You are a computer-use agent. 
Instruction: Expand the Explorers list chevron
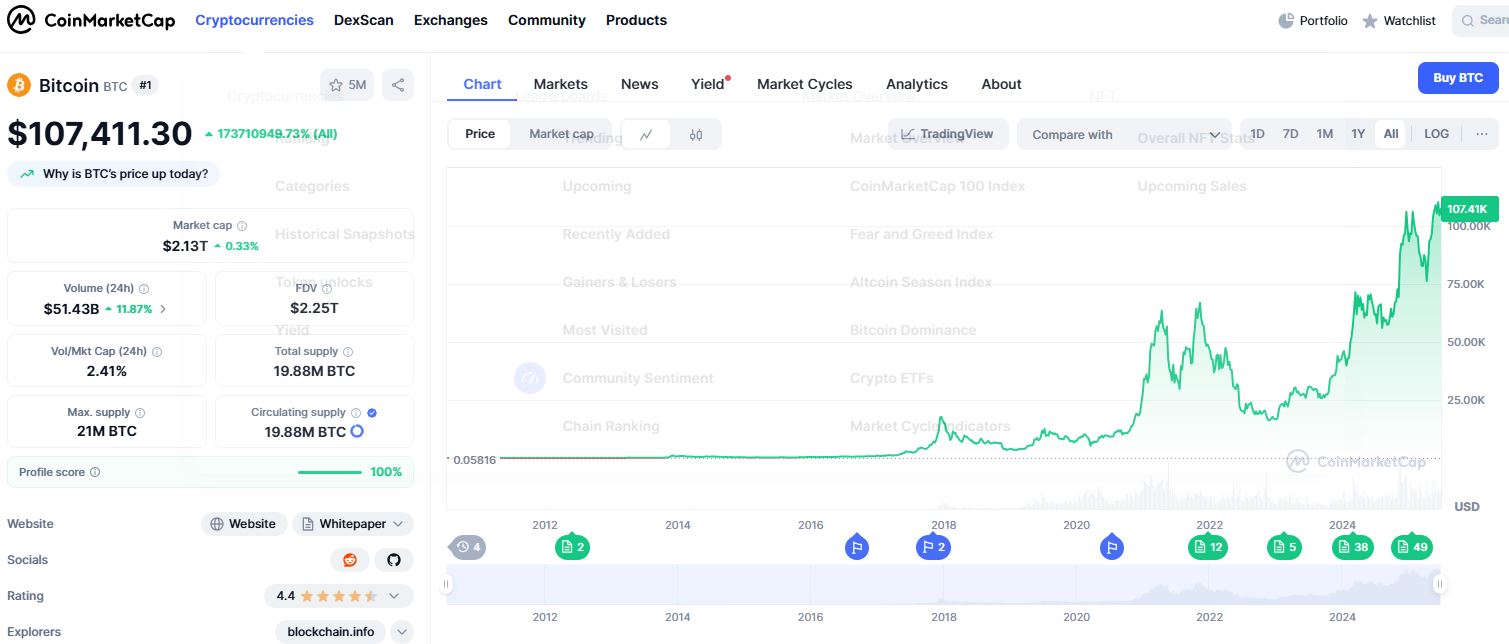point(402,632)
